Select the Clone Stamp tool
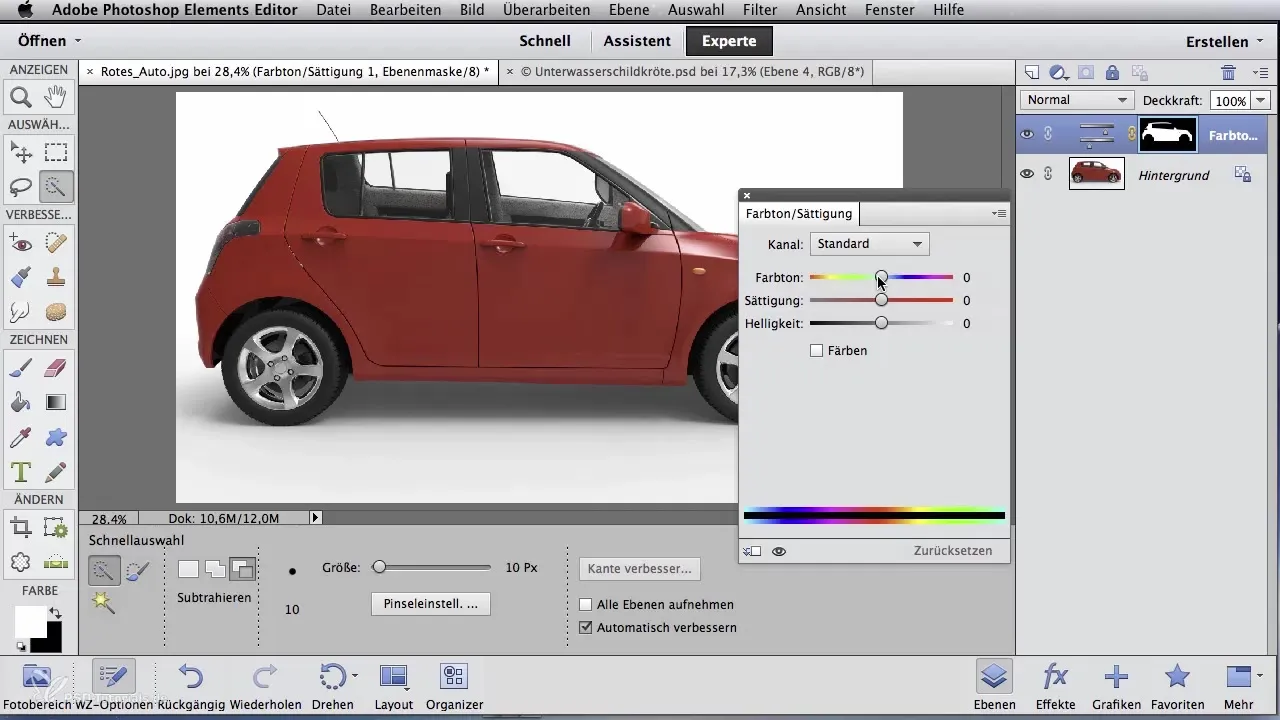1280x720 pixels. 56,277
